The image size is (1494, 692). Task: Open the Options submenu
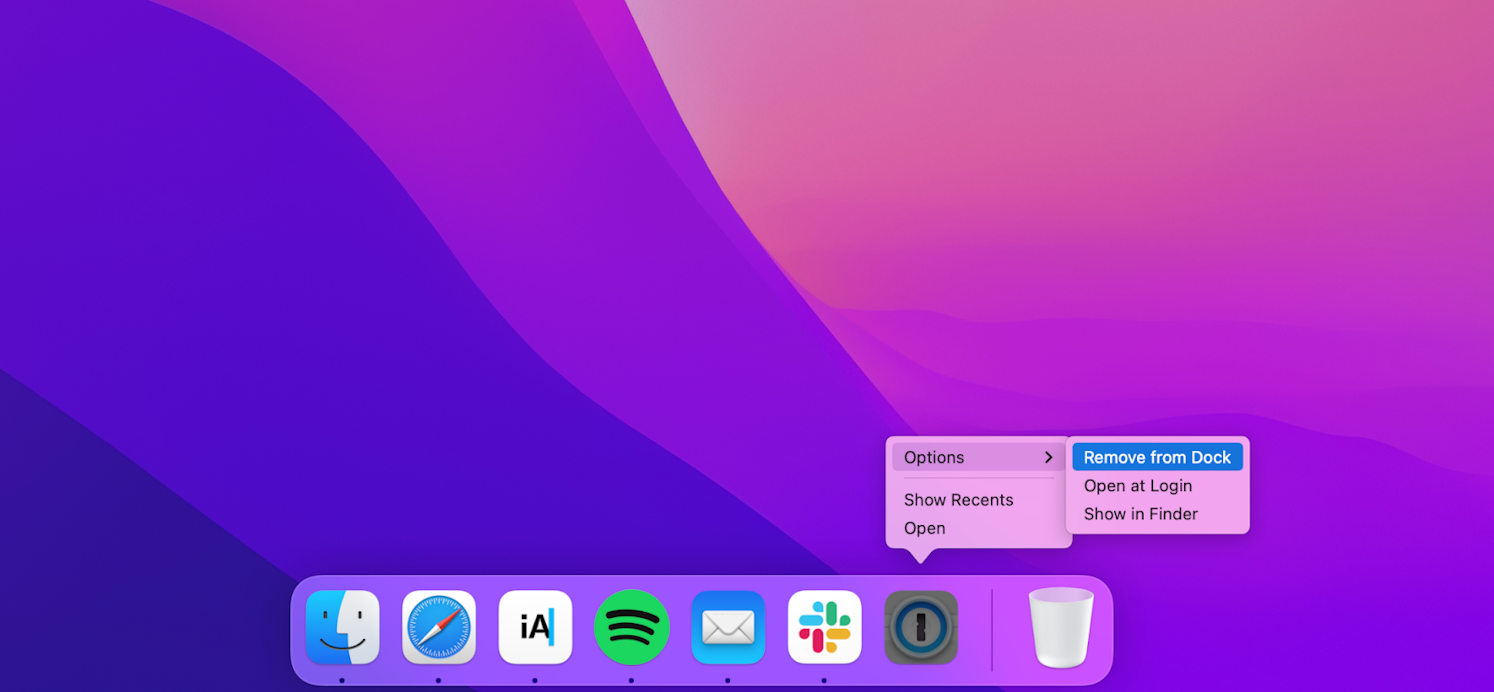tap(935, 457)
